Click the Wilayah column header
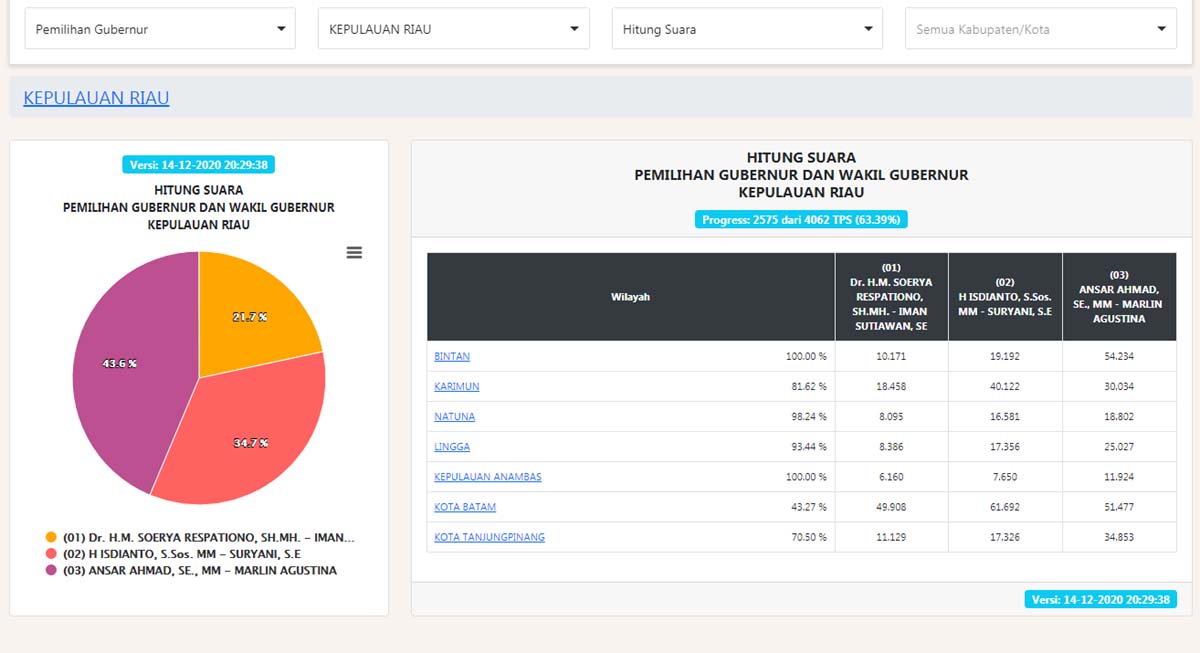The height and width of the screenshot is (653, 1200). coord(630,297)
